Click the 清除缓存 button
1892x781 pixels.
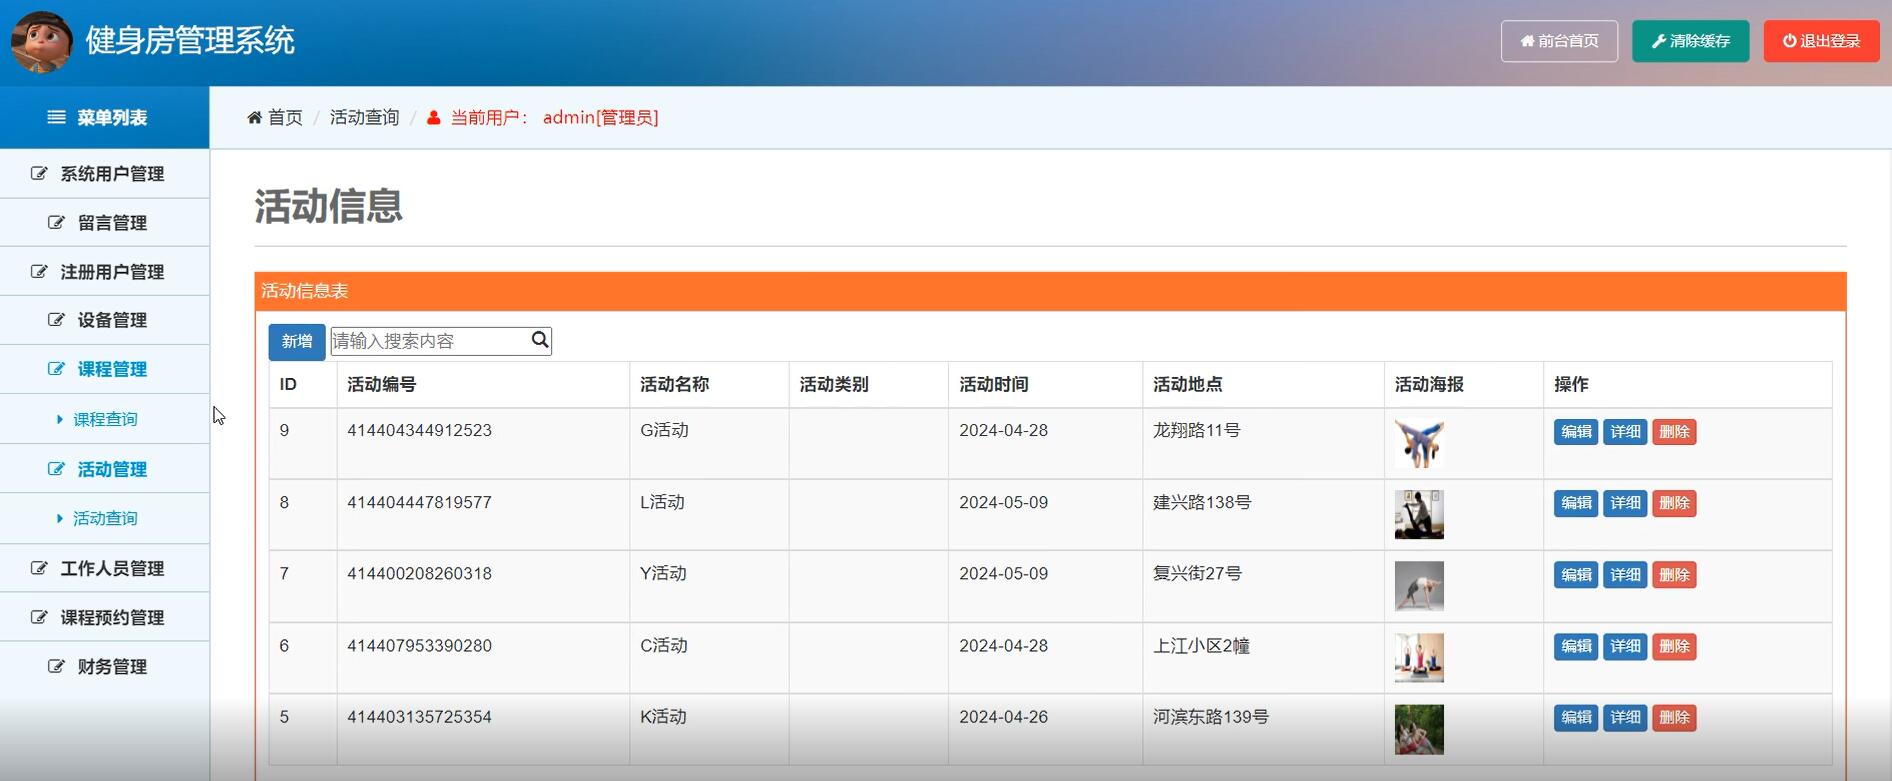pos(1690,41)
